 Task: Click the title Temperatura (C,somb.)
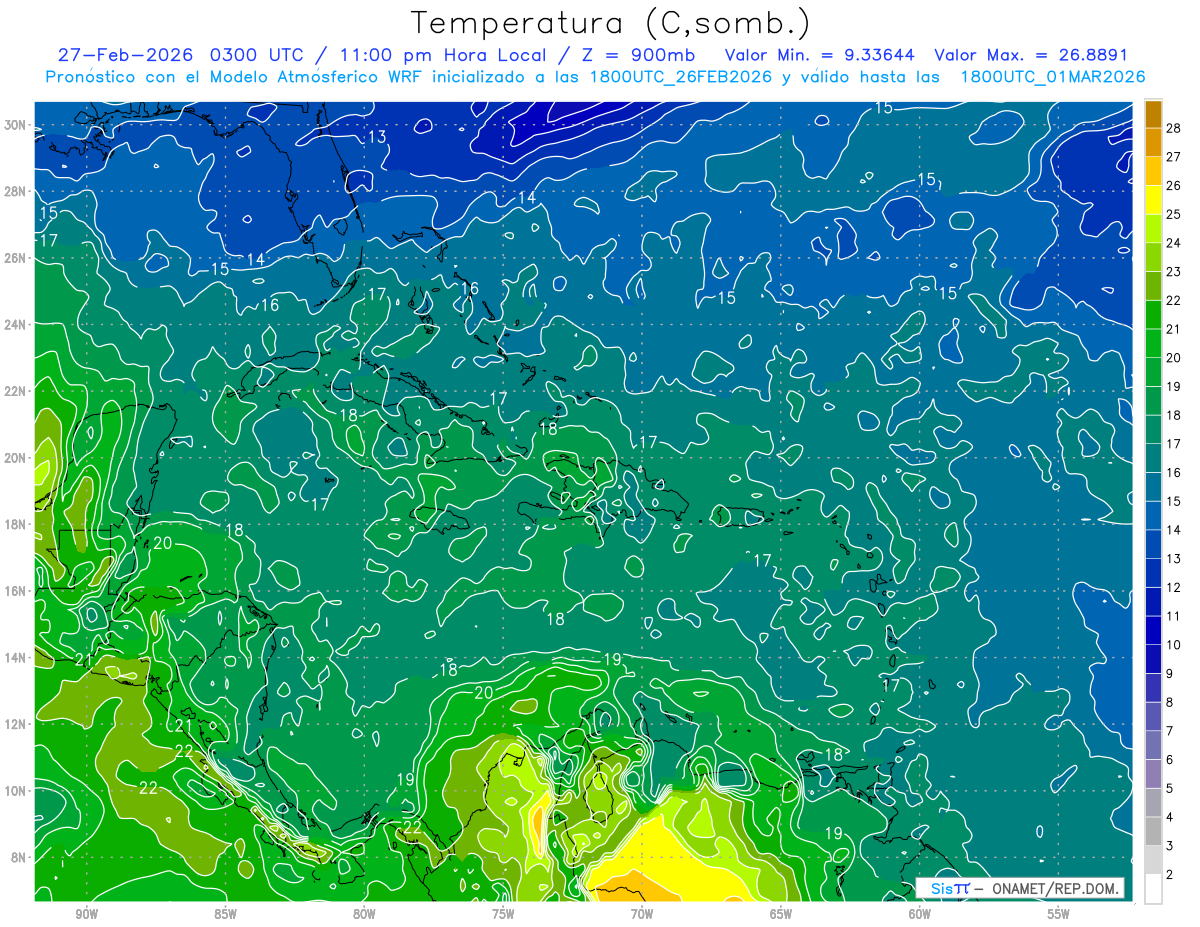[611, 22]
